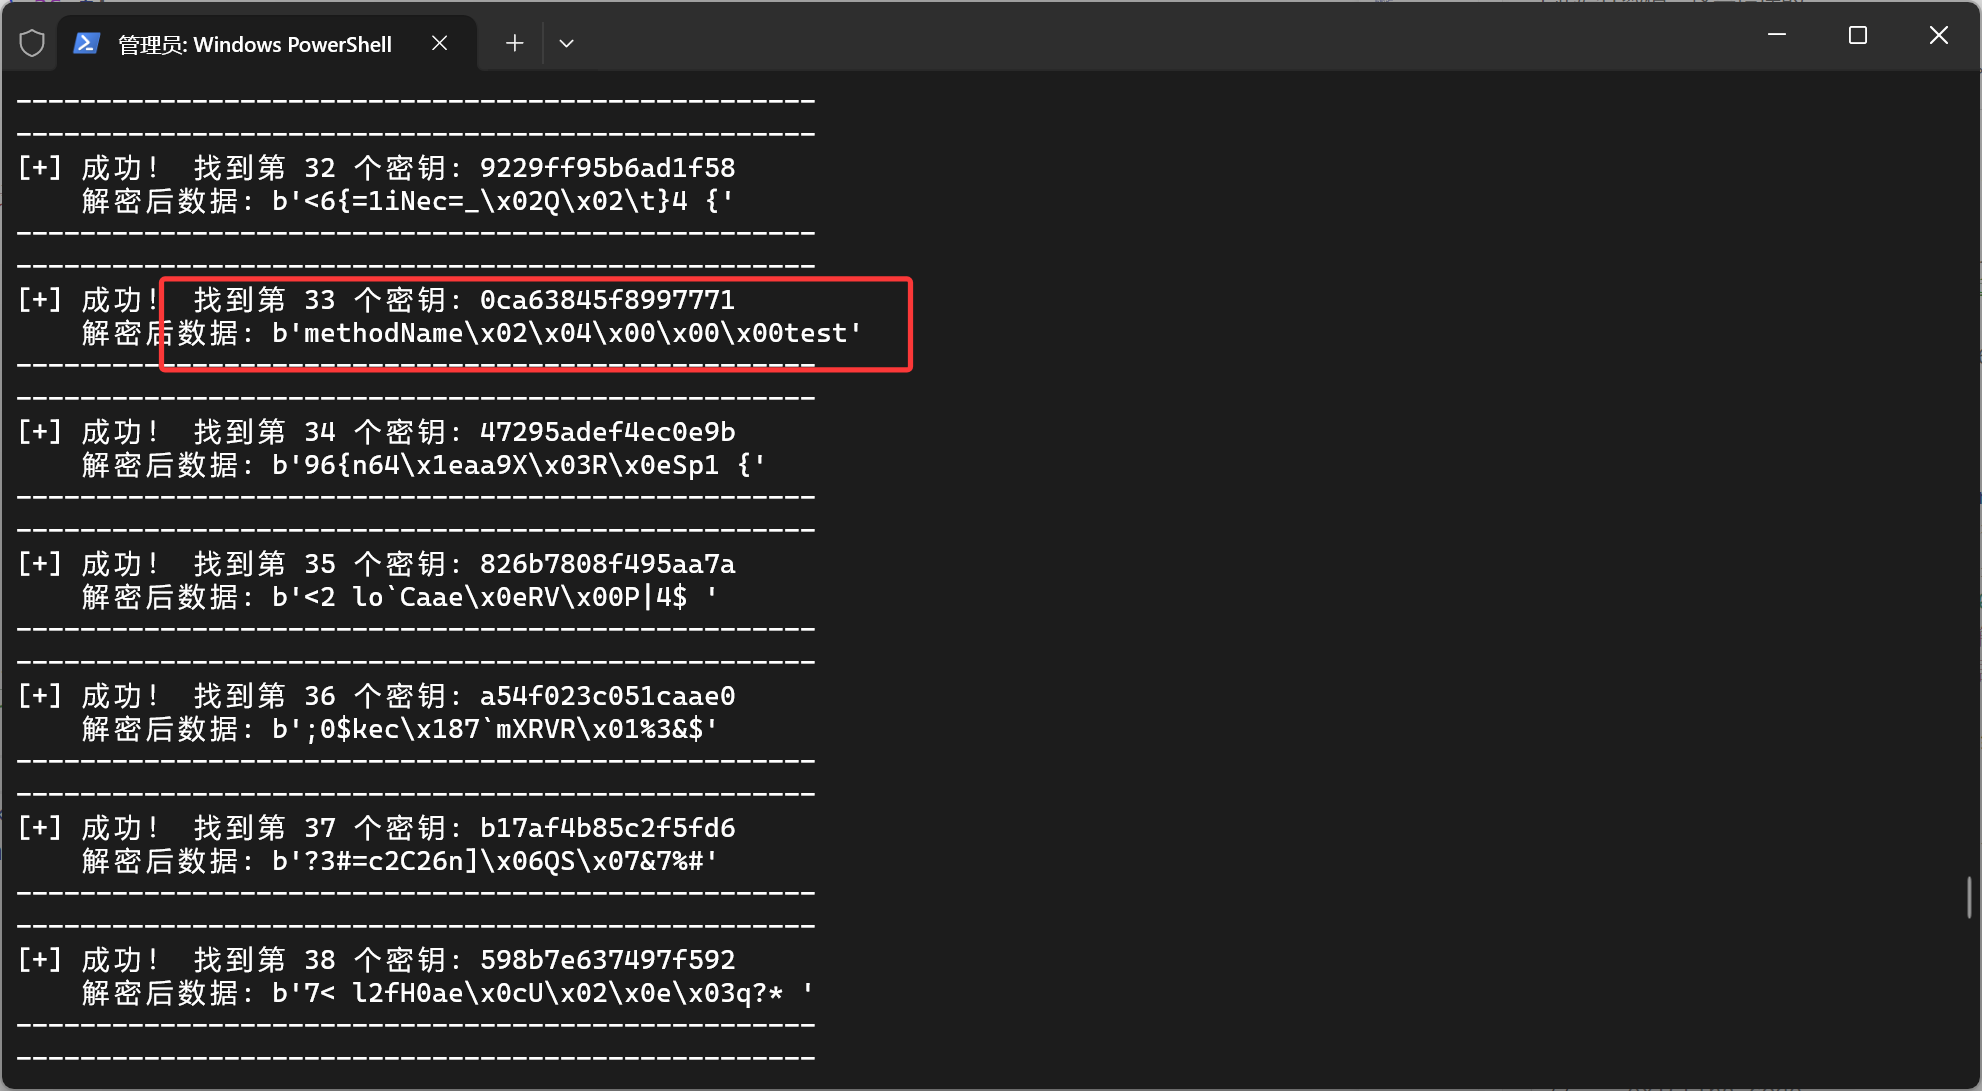Click key 34 value 47295adef4ec0e9b
This screenshot has height=1091, width=1982.
[607, 432]
